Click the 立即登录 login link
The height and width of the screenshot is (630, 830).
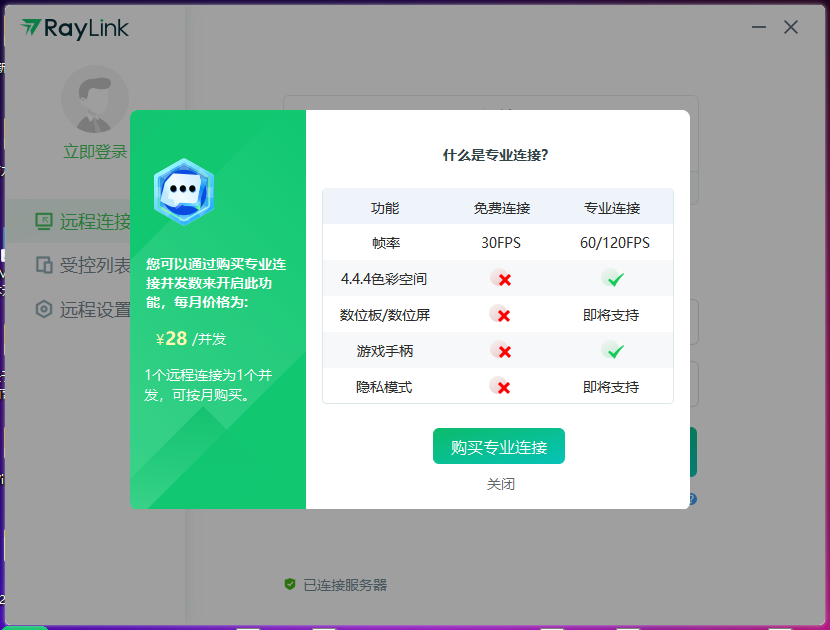coord(95,152)
